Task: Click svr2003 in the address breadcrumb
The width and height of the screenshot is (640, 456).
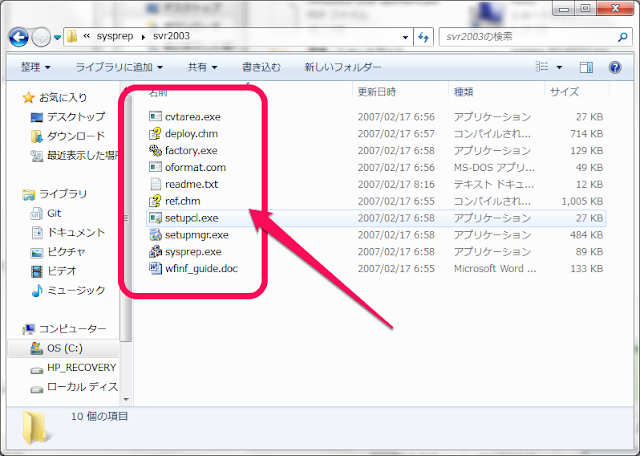Action: click(171, 36)
